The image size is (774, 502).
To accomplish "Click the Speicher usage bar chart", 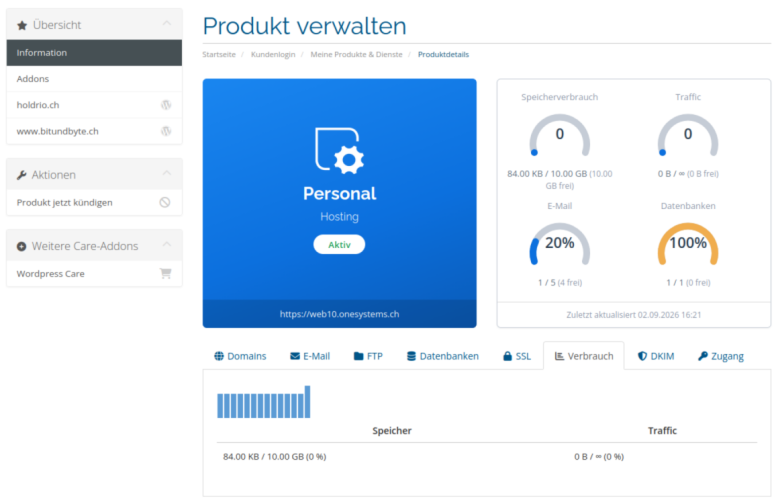I will pos(264,402).
